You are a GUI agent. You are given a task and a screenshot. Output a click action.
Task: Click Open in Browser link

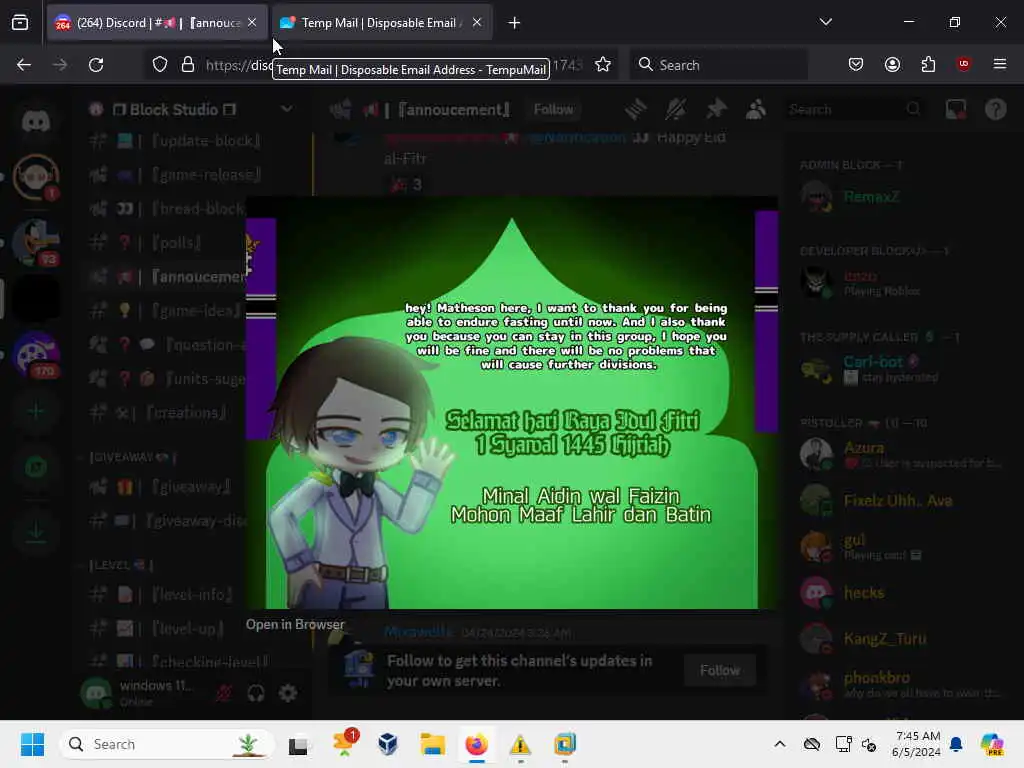(295, 624)
